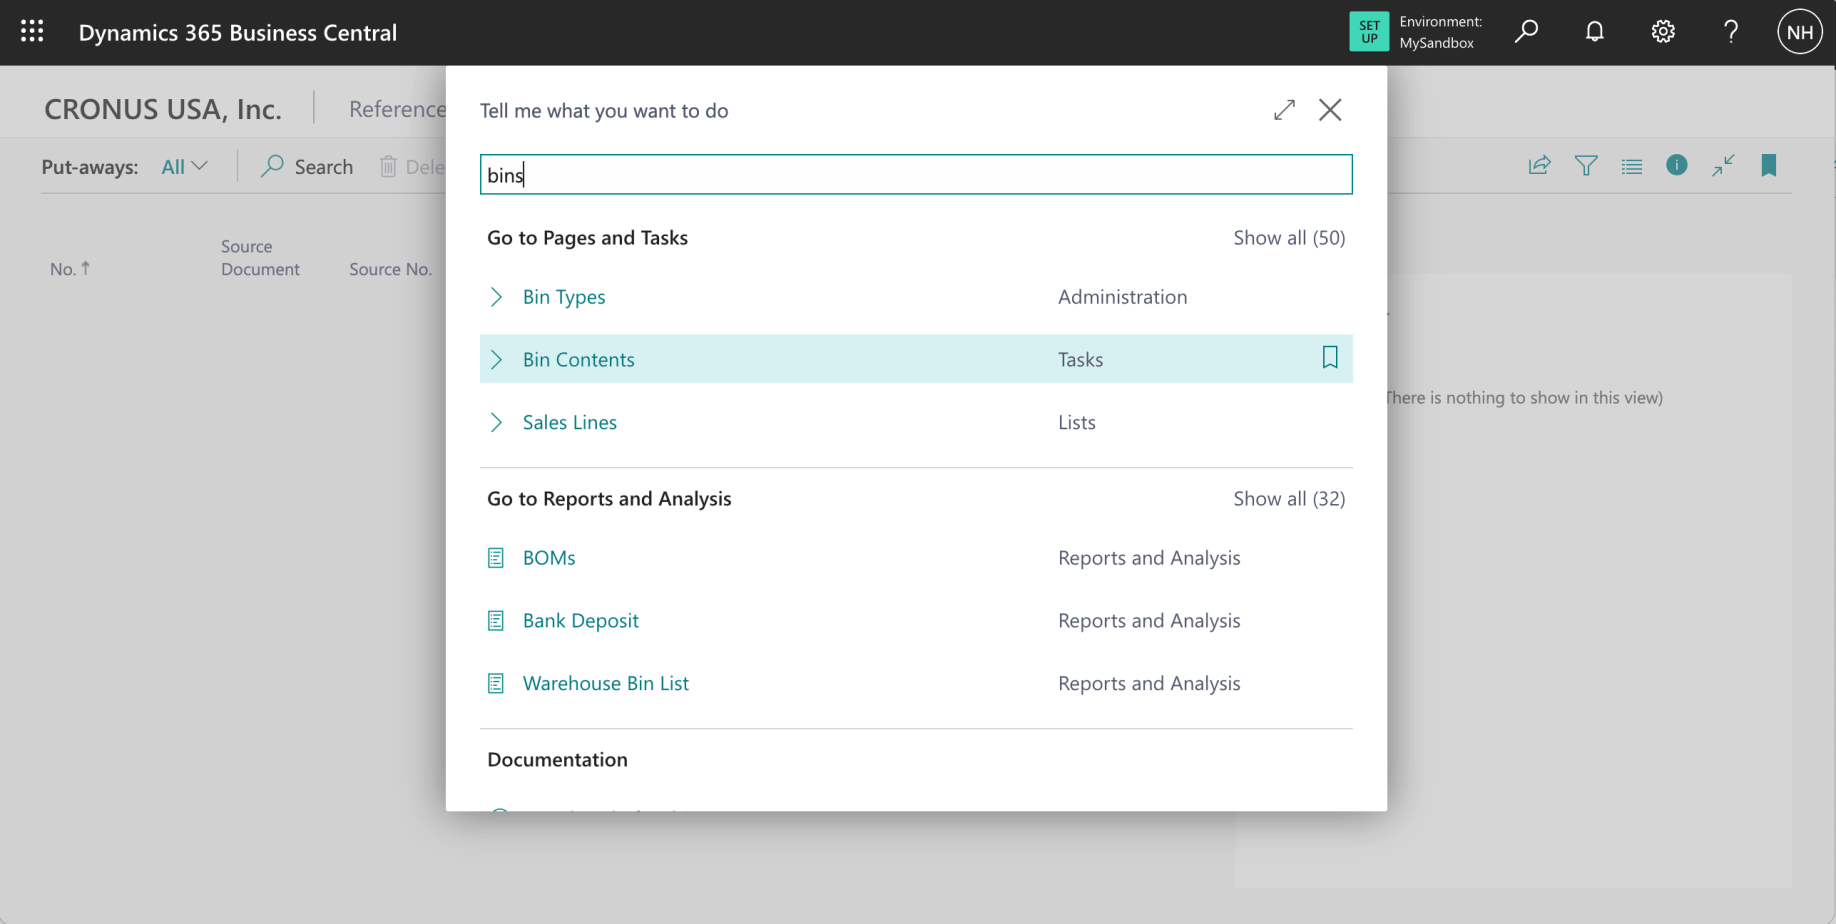Toggle the filter pane funnel icon

(x=1585, y=166)
